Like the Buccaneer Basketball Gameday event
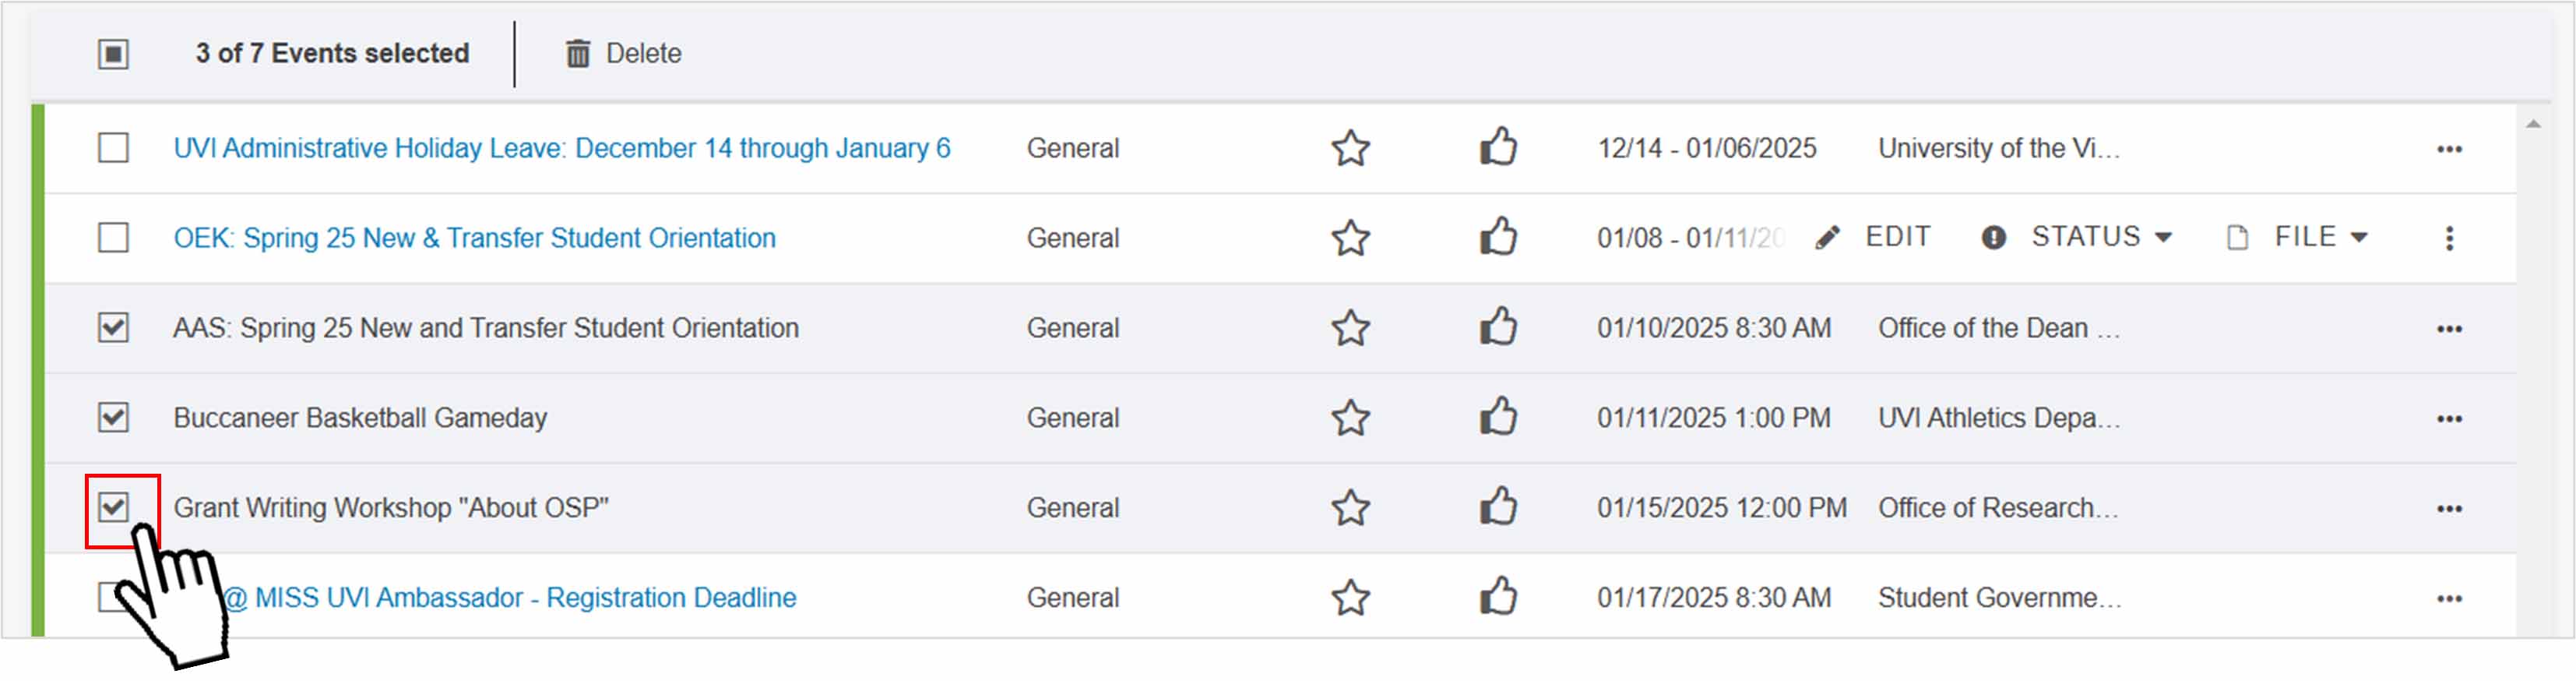 point(1497,418)
